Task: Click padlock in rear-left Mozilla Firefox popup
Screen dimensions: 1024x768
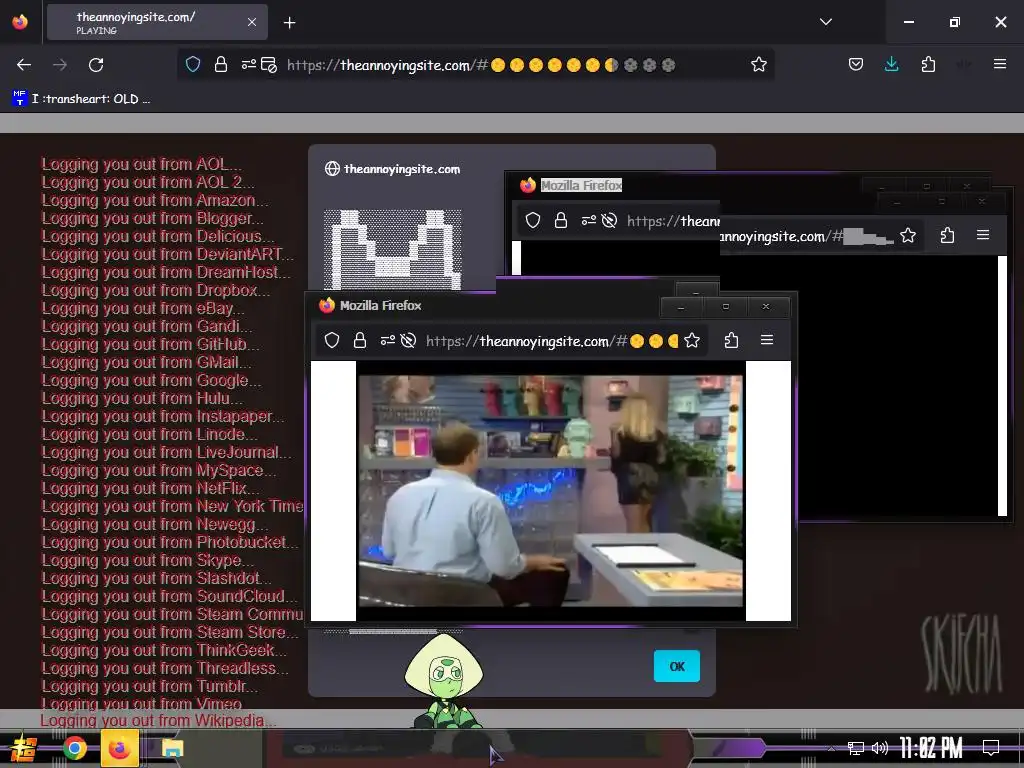Action: [561, 221]
